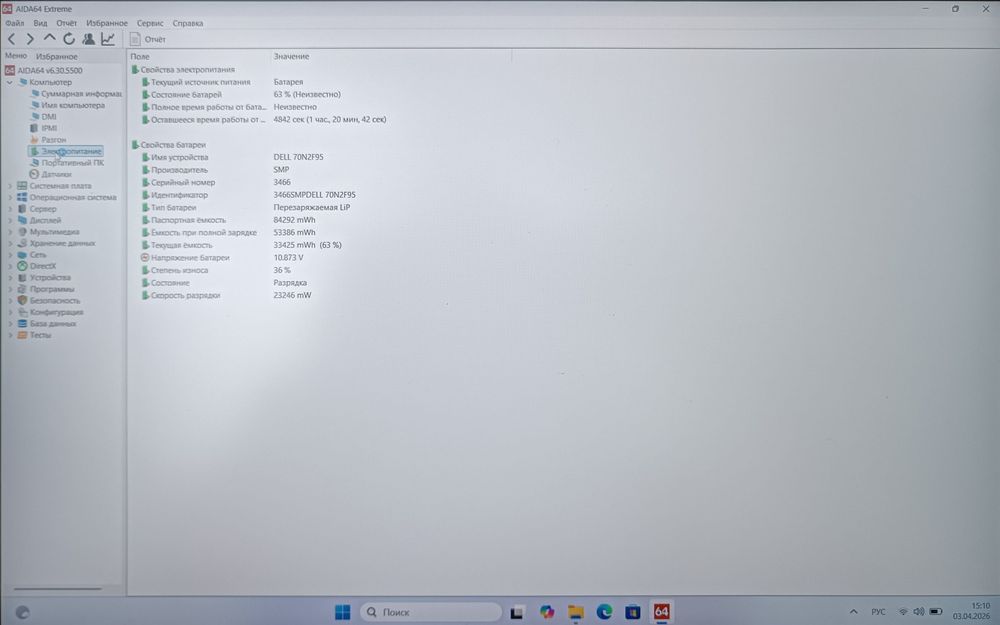Click the Программы category icon
1000x625 pixels.
pyautogui.click(x=22, y=290)
